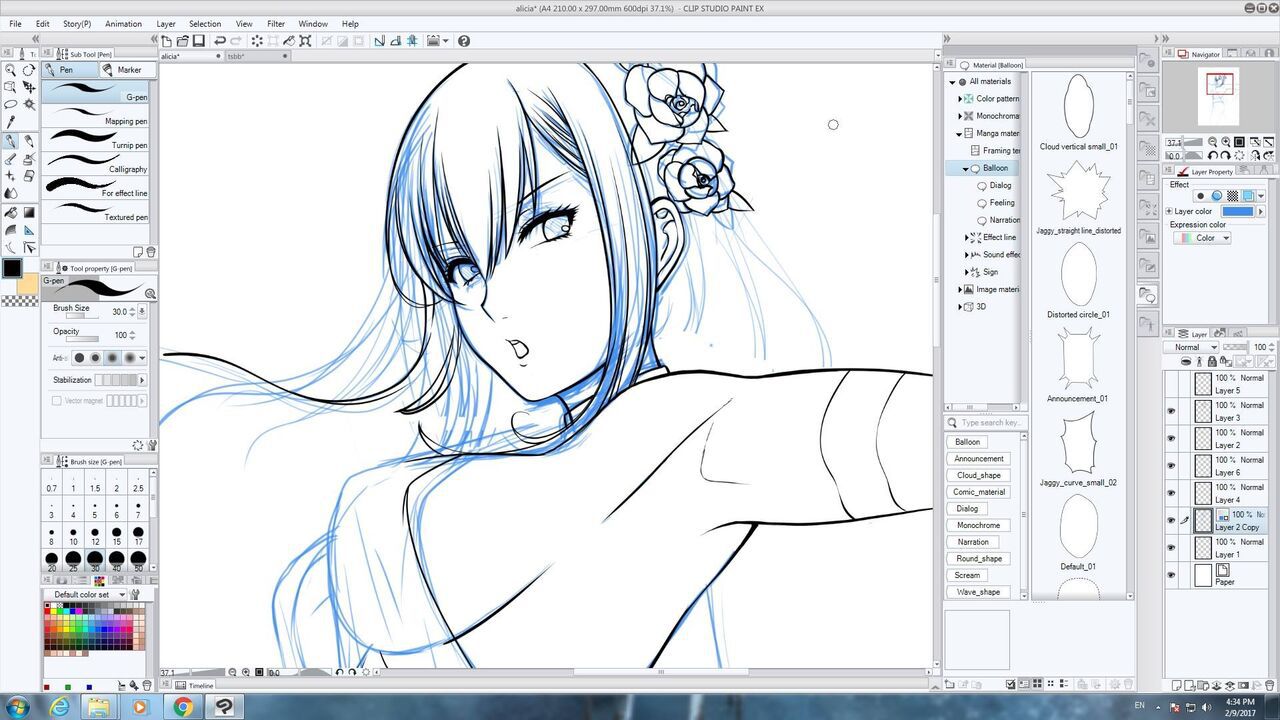Image resolution: width=1280 pixels, height=720 pixels.
Task: Click the Scale/rotate transform icon in the command bar
Action: coord(305,41)
